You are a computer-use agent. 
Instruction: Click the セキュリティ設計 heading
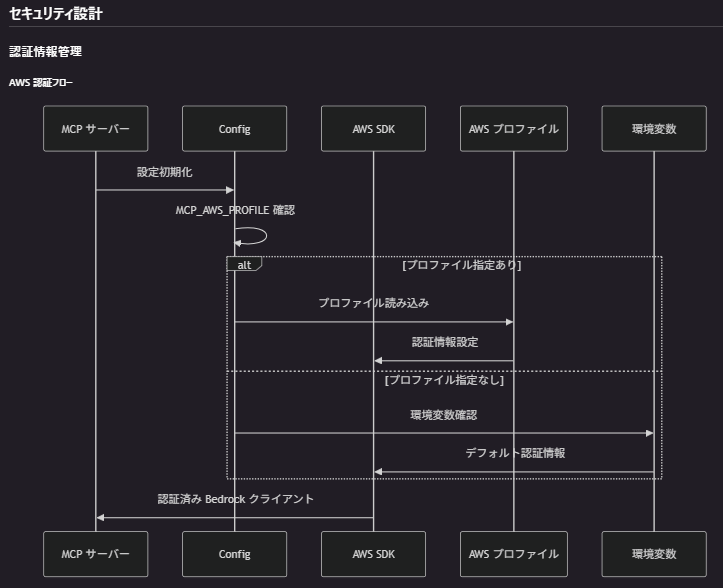click(x=56, y=13)
